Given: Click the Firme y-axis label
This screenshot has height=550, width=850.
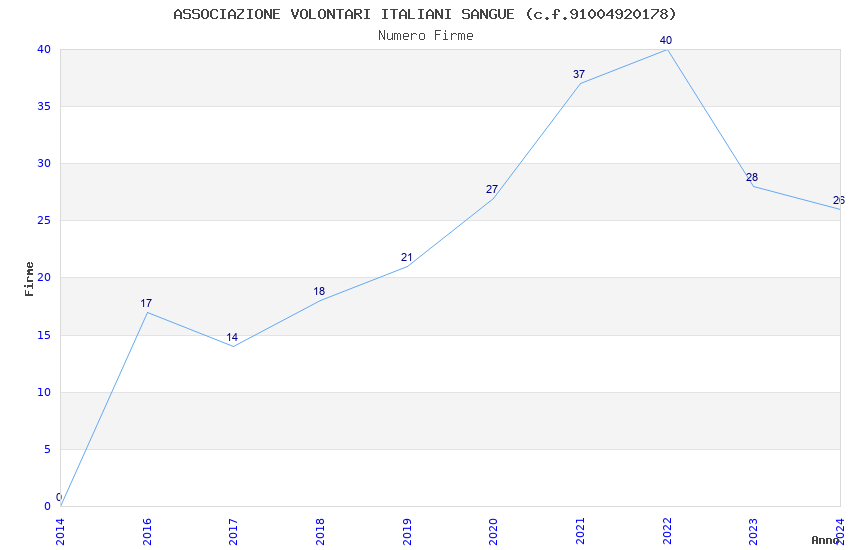Looking at the screenshot, I should 29,279.
